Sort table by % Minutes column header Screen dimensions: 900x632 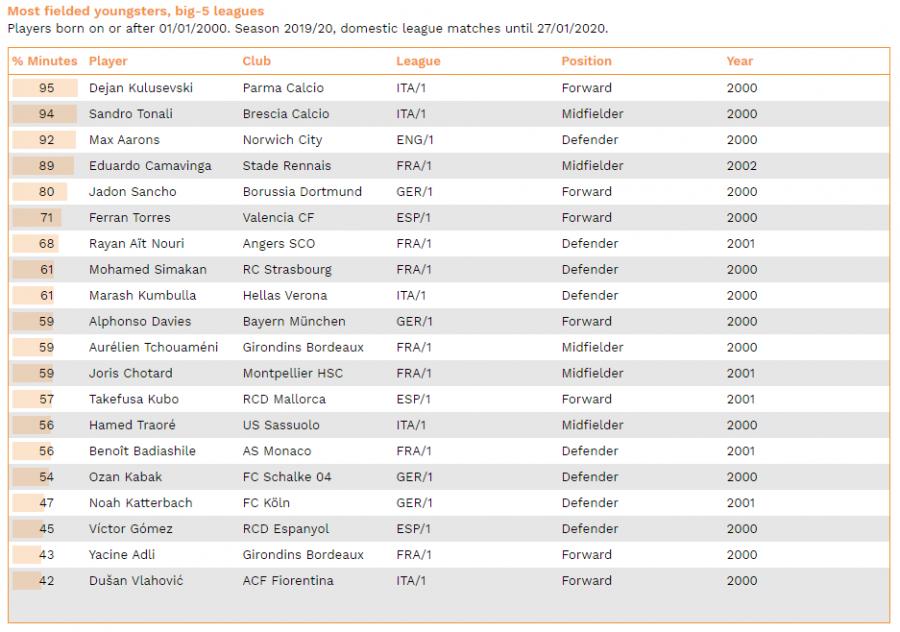(x=45, y=61)
